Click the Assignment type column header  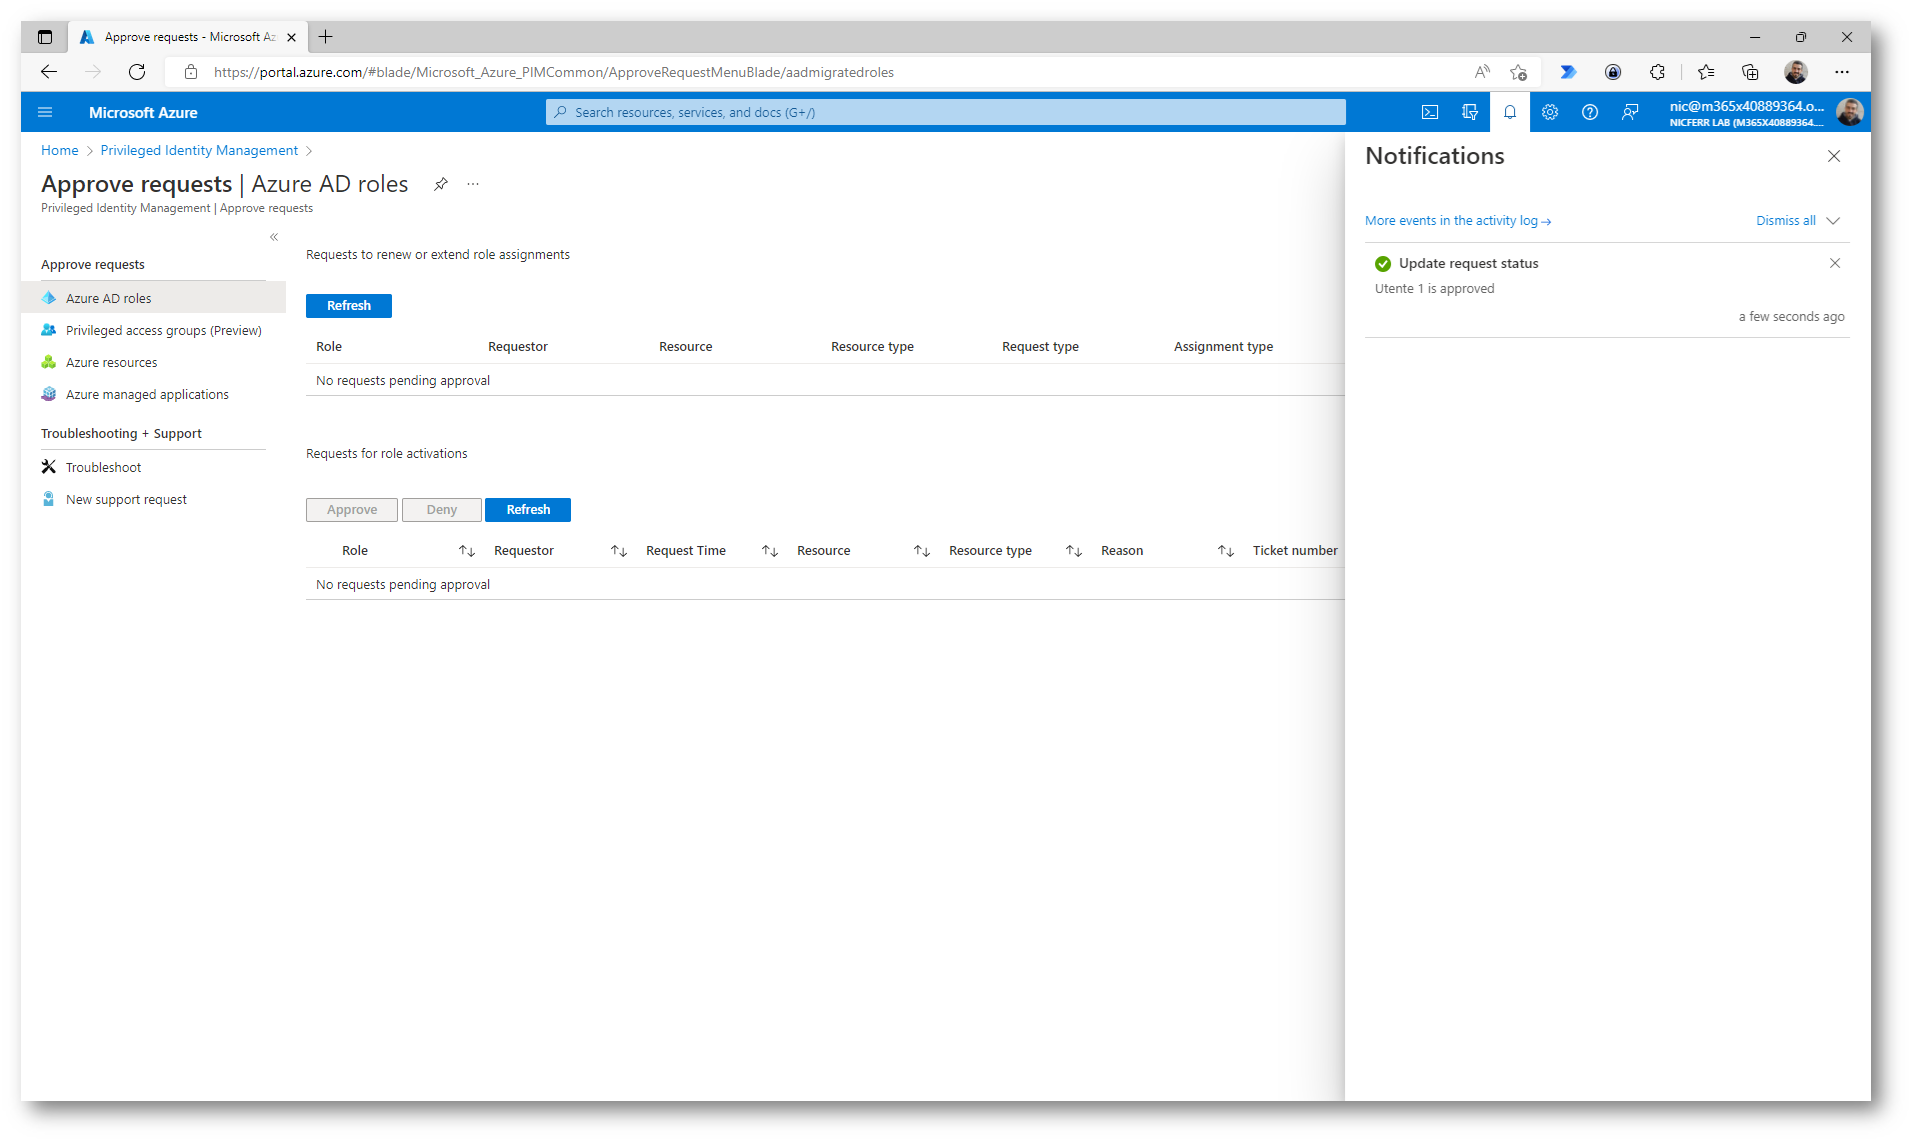[x=1223, y=347]
